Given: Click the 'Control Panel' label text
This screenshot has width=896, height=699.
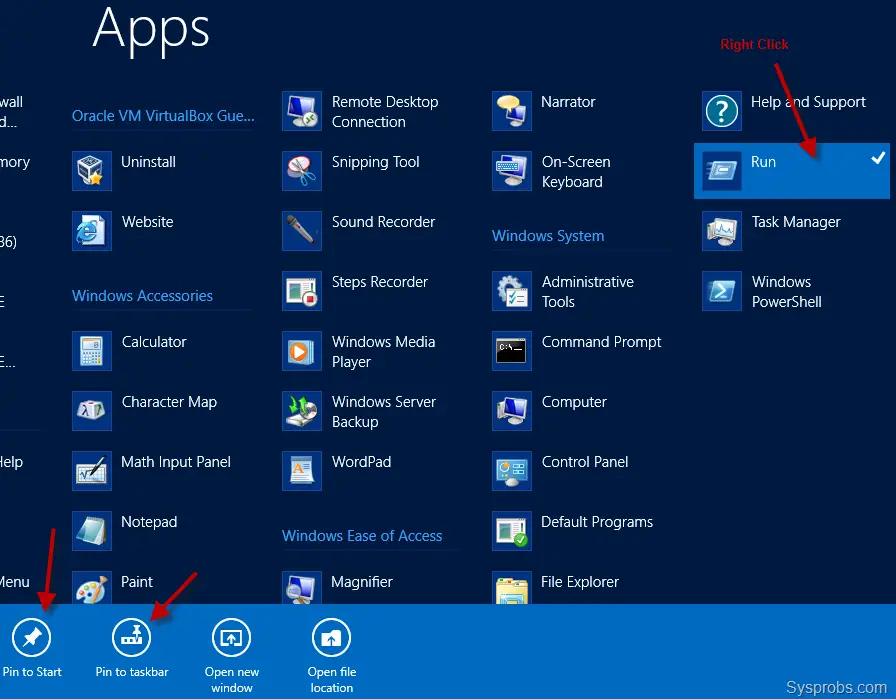Looking at the screenshot, I should point(585,462).
